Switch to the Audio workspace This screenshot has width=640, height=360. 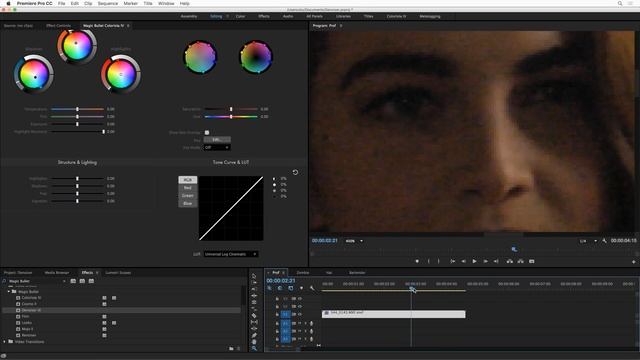click(x=288, y=16)
